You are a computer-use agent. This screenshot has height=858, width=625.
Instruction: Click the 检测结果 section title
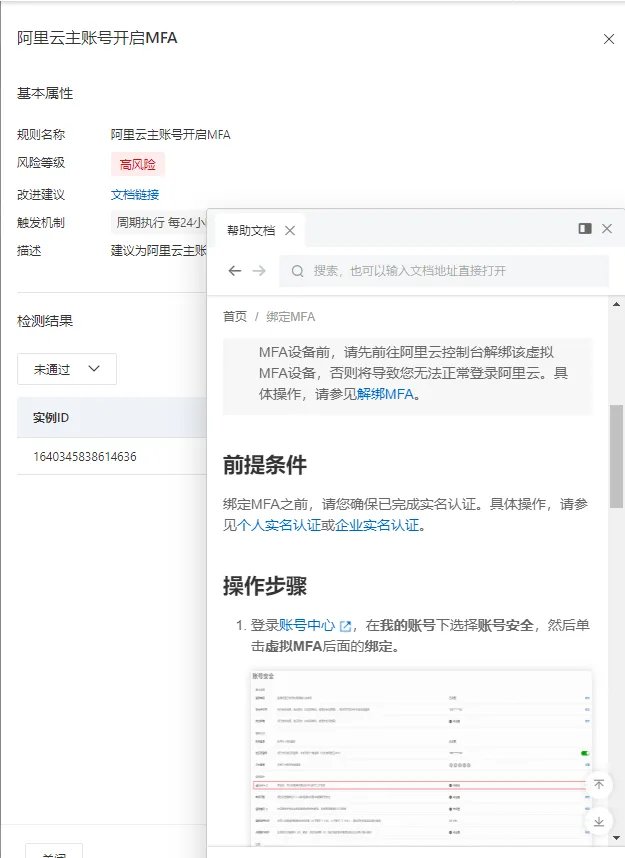click(45, 321)
